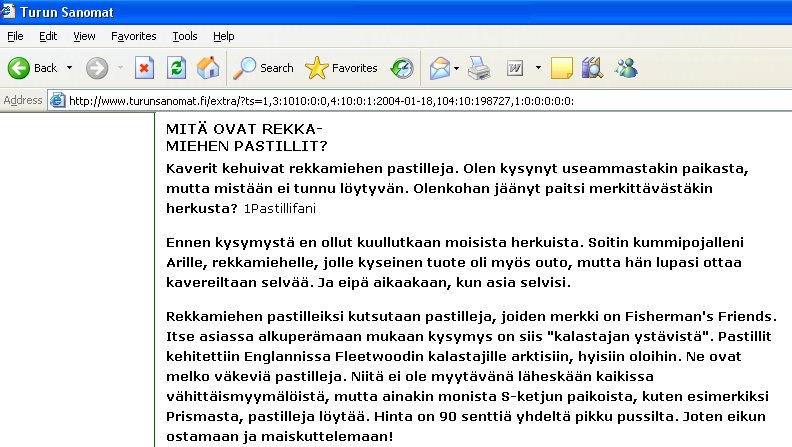Click the Forward arrow button

(96, 68)
